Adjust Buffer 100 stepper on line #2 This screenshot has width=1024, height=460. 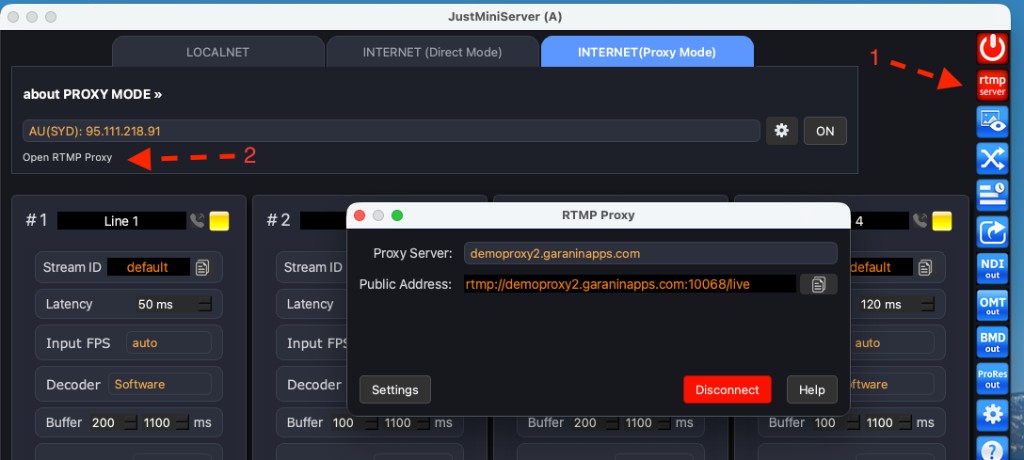point(371,423)
